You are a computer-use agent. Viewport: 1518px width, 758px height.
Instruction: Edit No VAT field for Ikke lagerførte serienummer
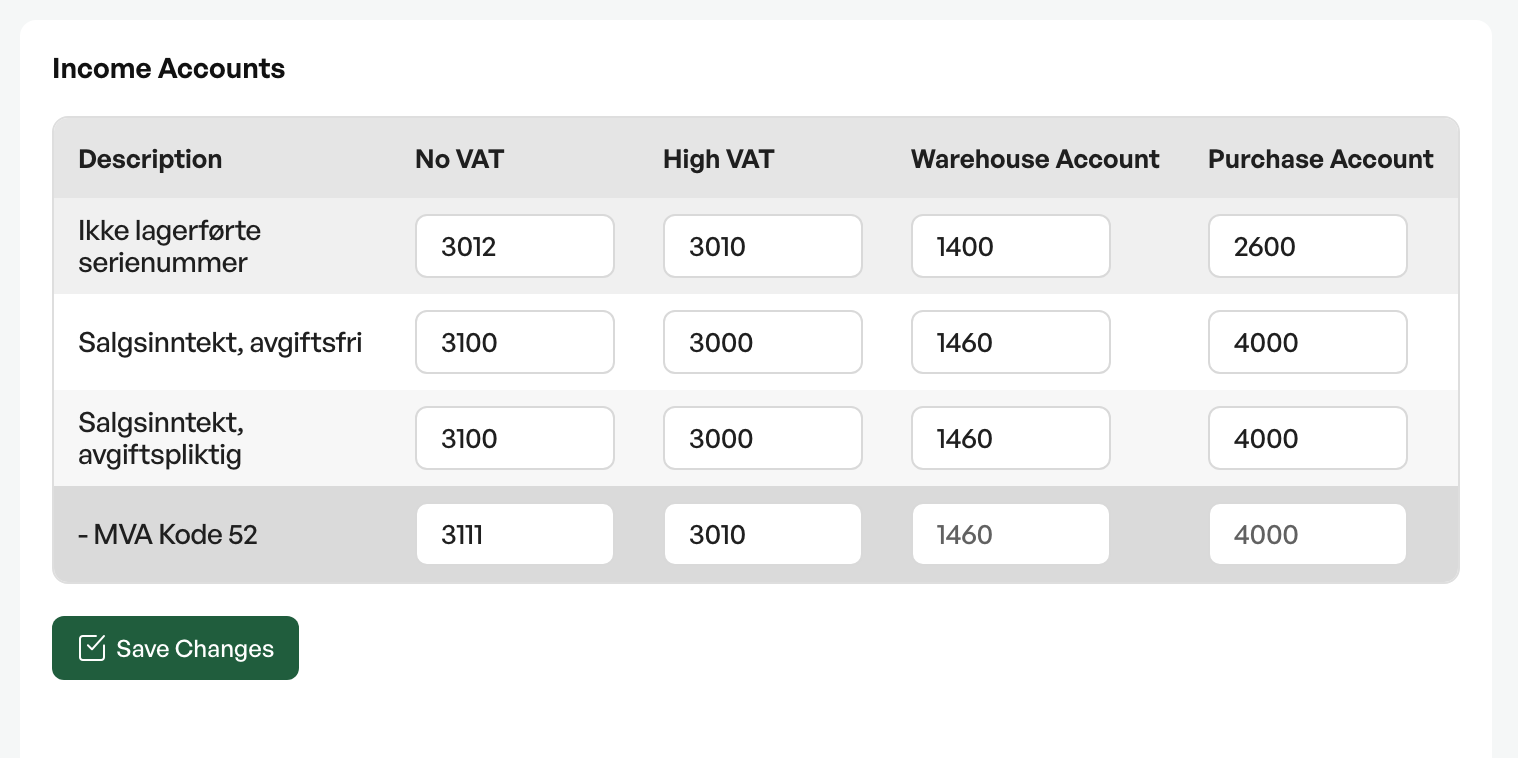click(x=515, y=246)
